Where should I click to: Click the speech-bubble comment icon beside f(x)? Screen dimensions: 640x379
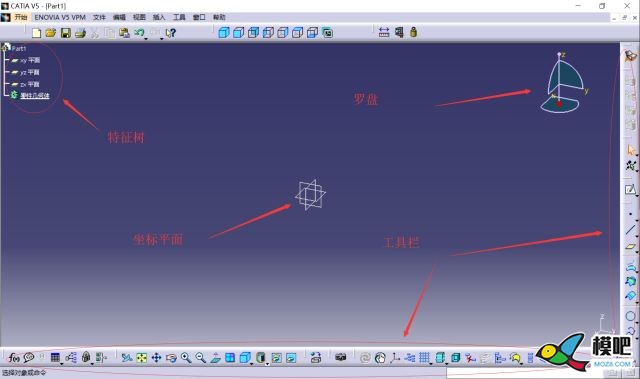click(29, 358)
